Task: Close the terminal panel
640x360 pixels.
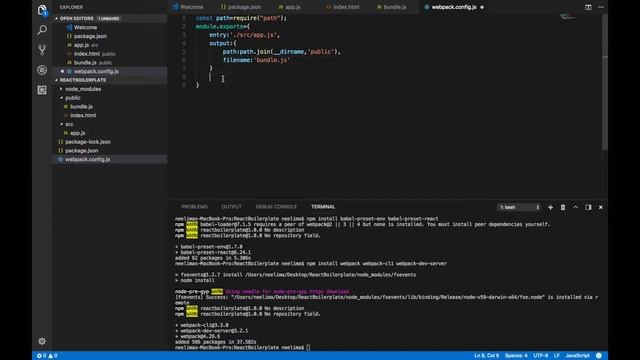Action: coord(601,207)
